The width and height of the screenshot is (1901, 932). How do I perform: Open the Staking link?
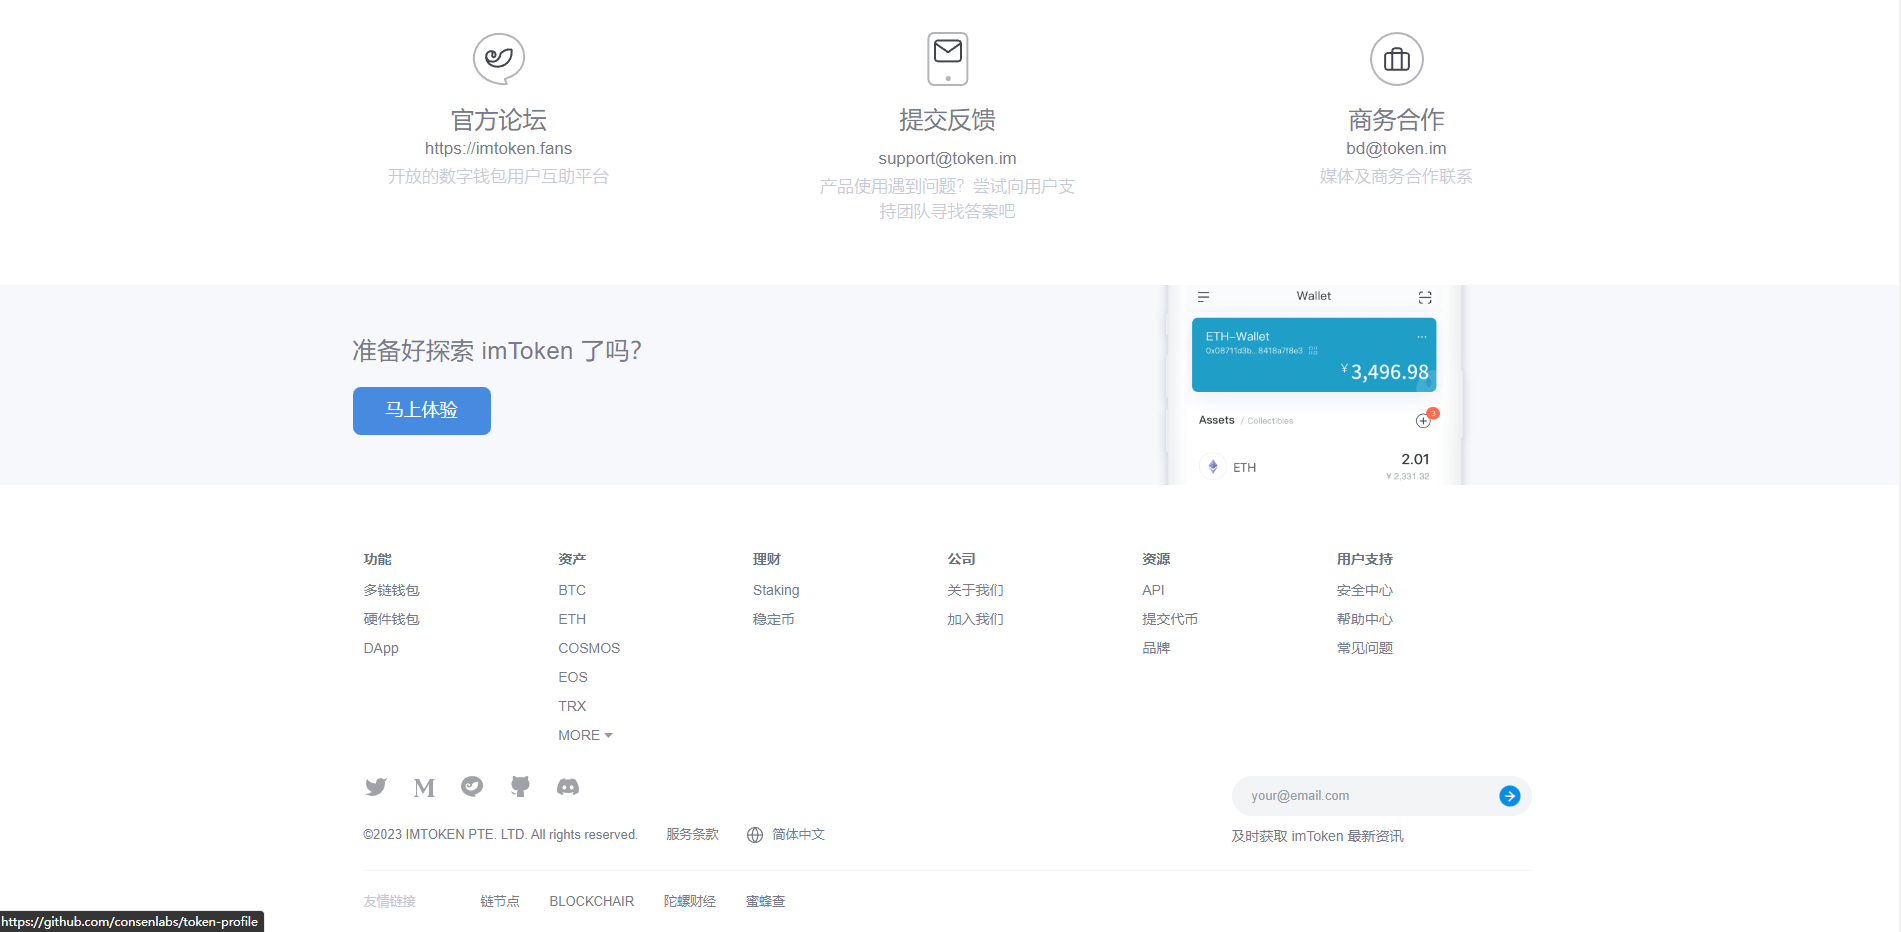pos(776,591)
